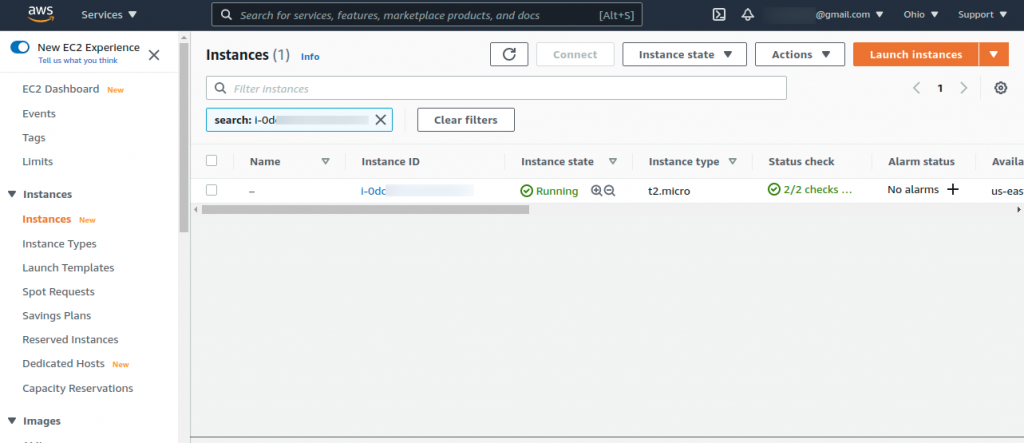Open the AWS home logo
This screenshot has width=1024, height=443.
40,14
